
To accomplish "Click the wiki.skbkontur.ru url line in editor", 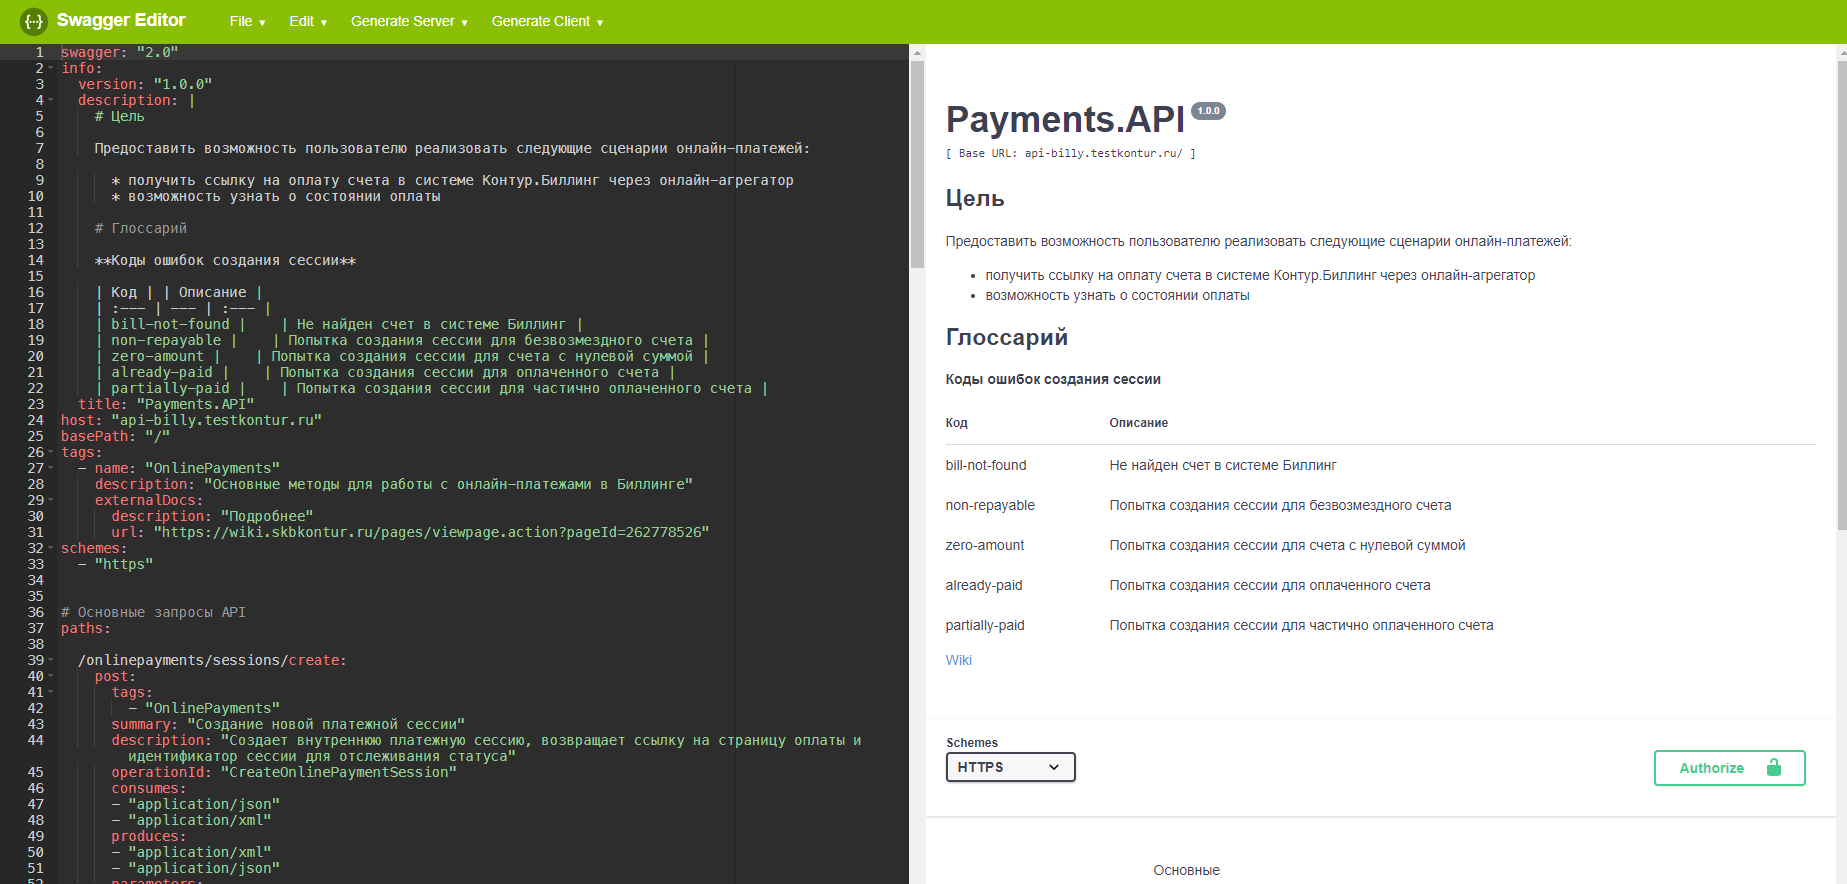I will click(x=410, y=532).
